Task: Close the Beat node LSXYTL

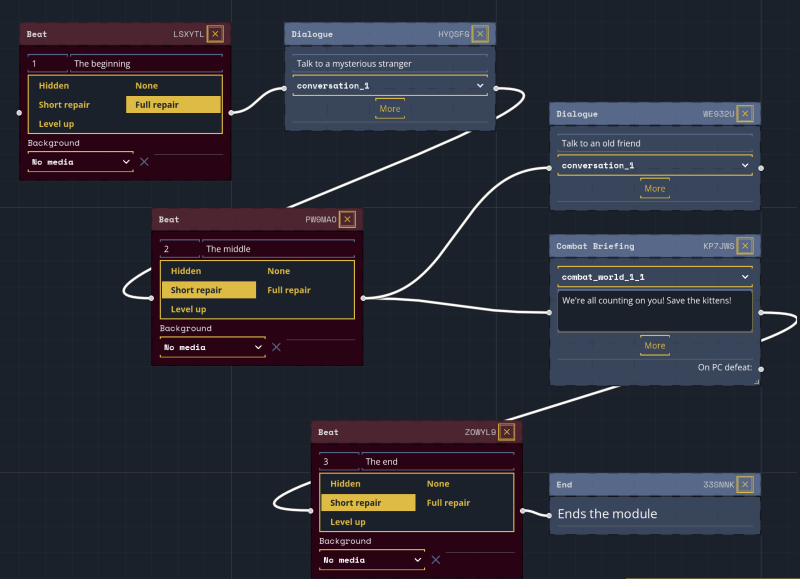Action: click(x=215, y=34)
